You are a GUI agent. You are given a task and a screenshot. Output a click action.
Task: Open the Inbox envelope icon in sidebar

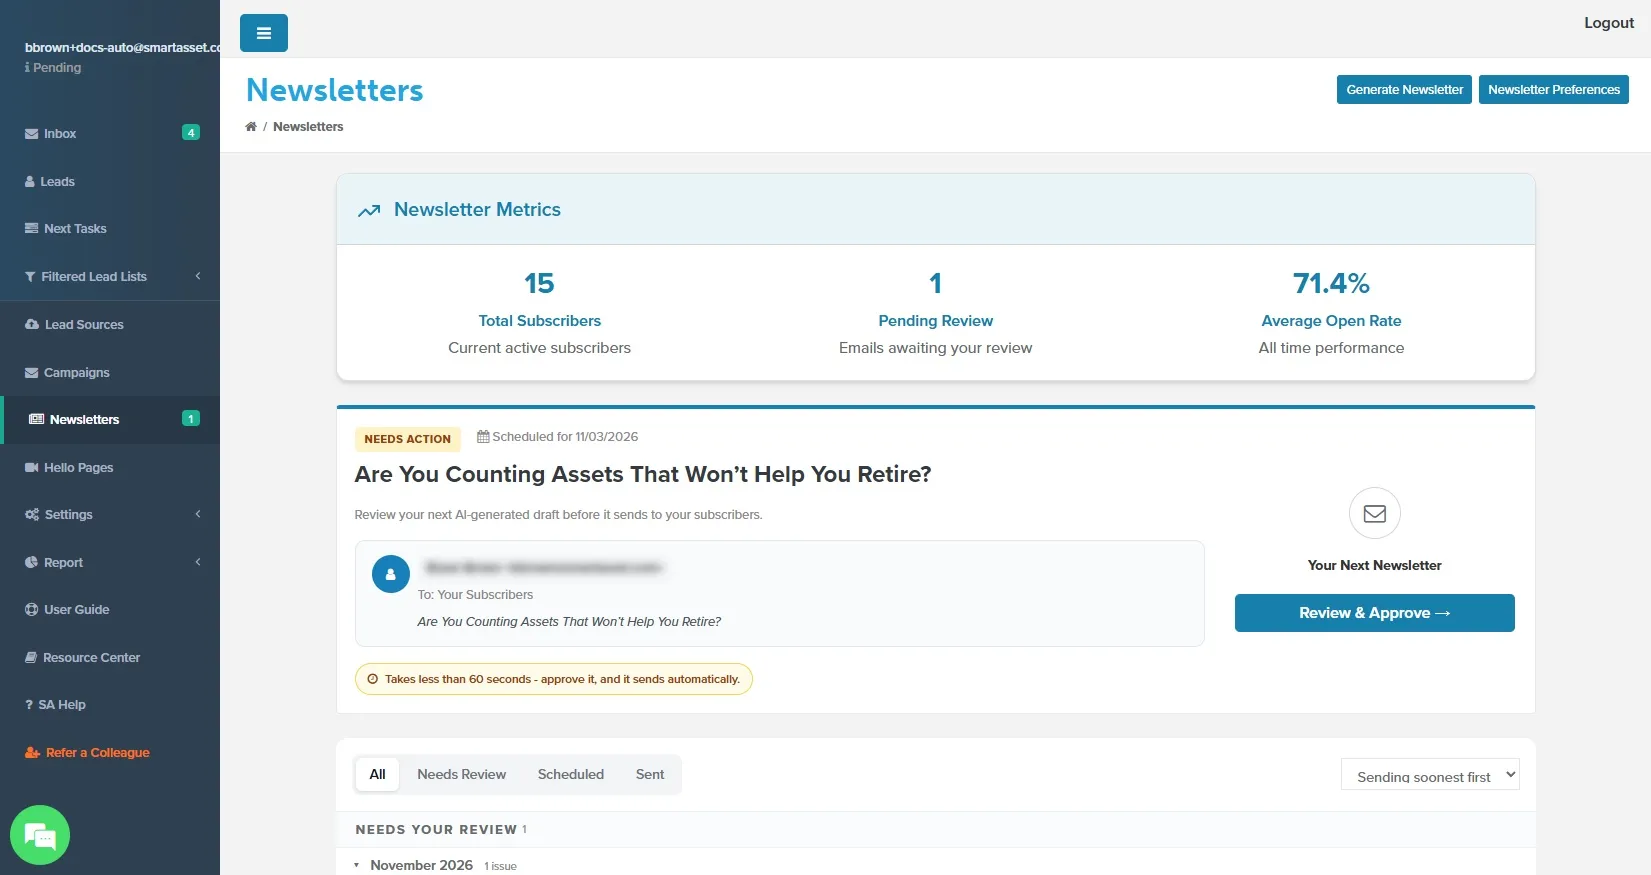point(31,134)
